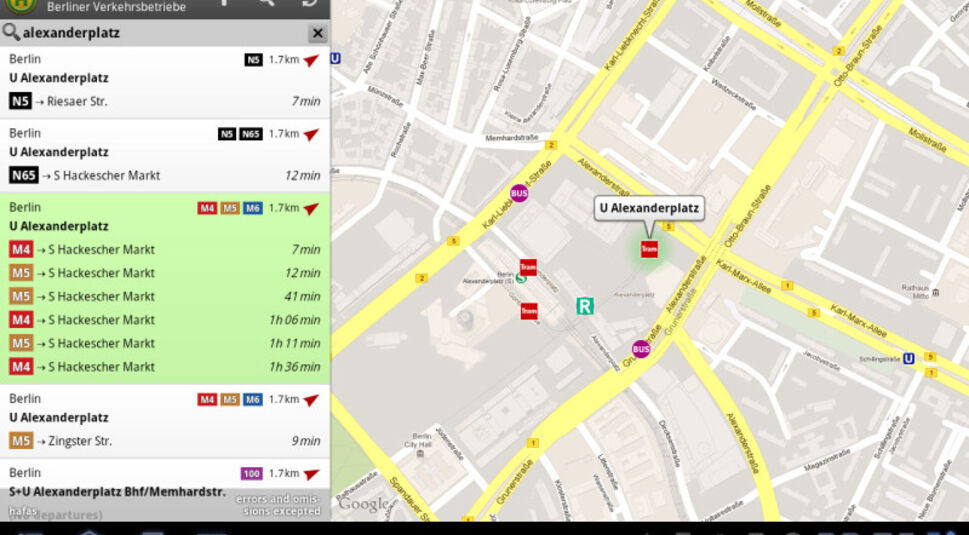Select the purple BUS marker on Grunerstraße

(641, 349)
